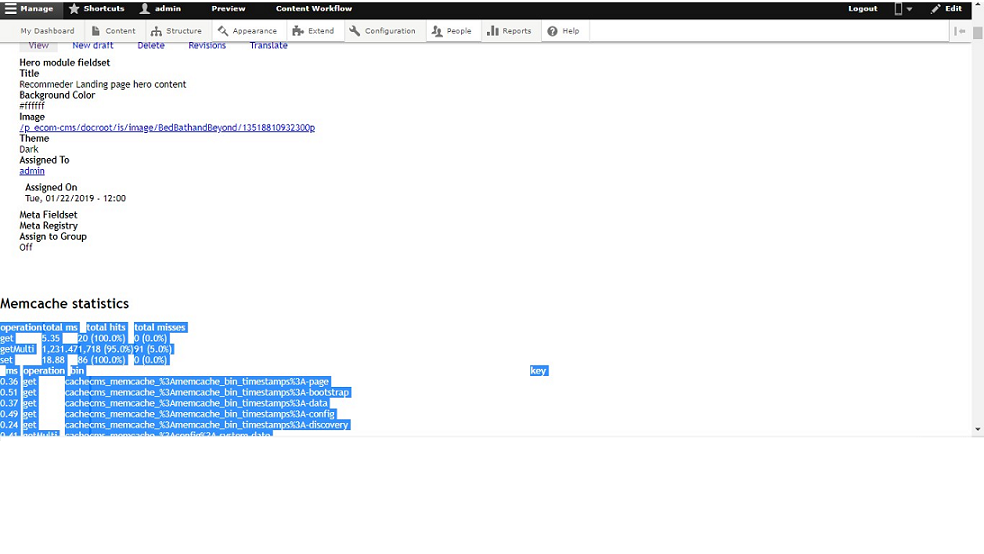Open the People menu item

[x=451, y=31]
